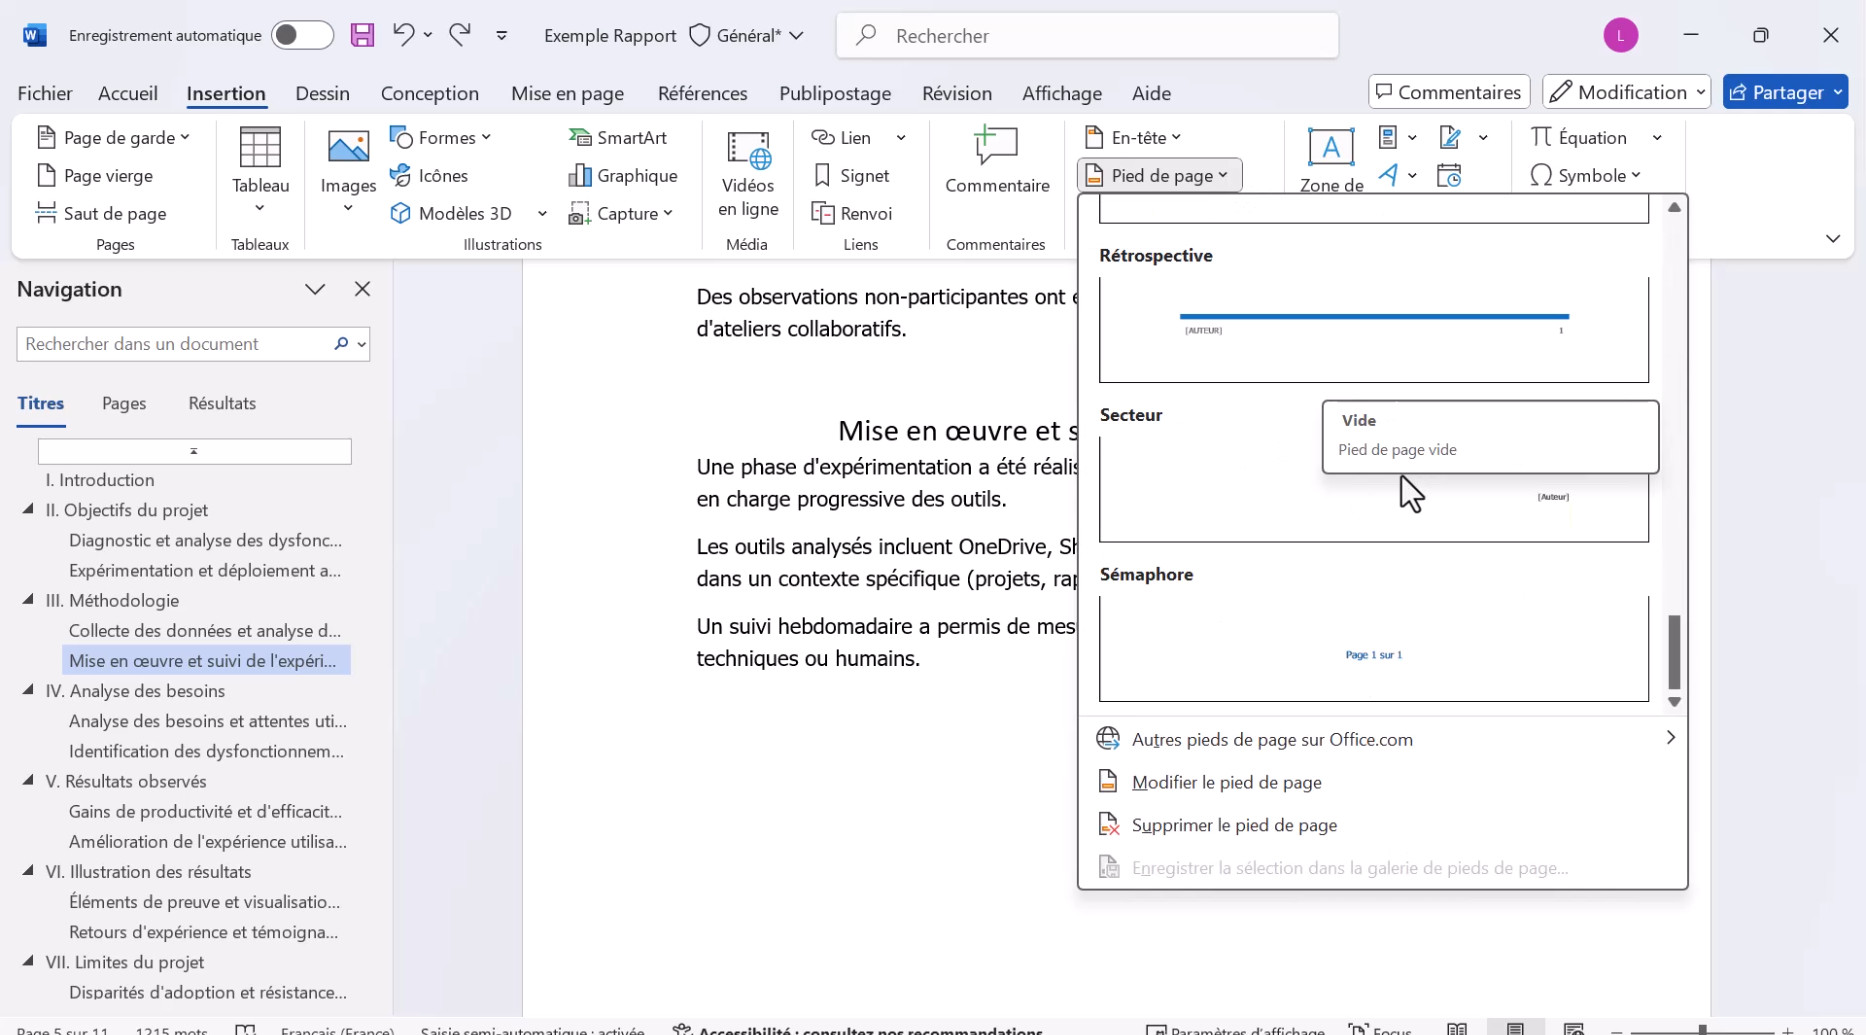Open the Undo history dropdown arrow

click(x=428, y=35)
